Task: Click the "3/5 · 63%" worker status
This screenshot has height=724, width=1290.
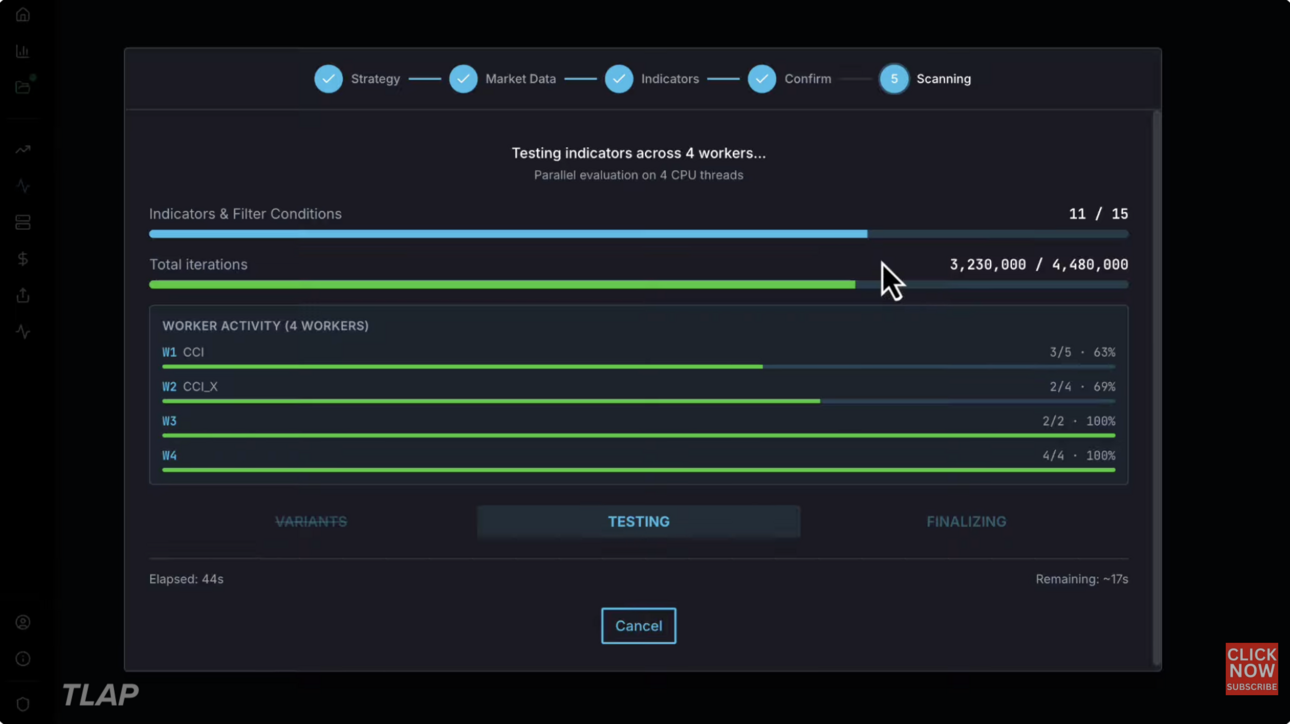Action: 1082,352
